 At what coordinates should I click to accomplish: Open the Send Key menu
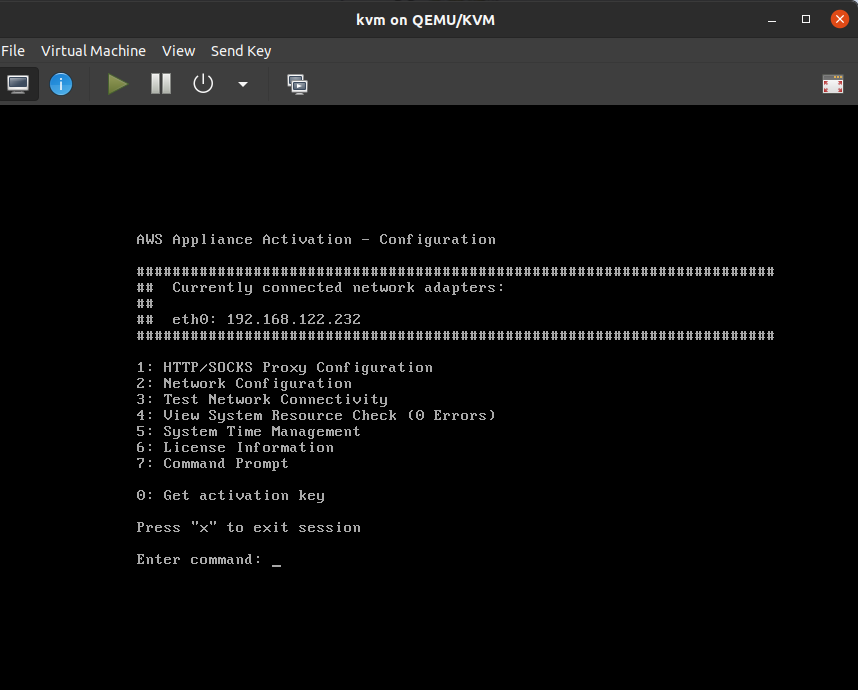click(241, 51)
